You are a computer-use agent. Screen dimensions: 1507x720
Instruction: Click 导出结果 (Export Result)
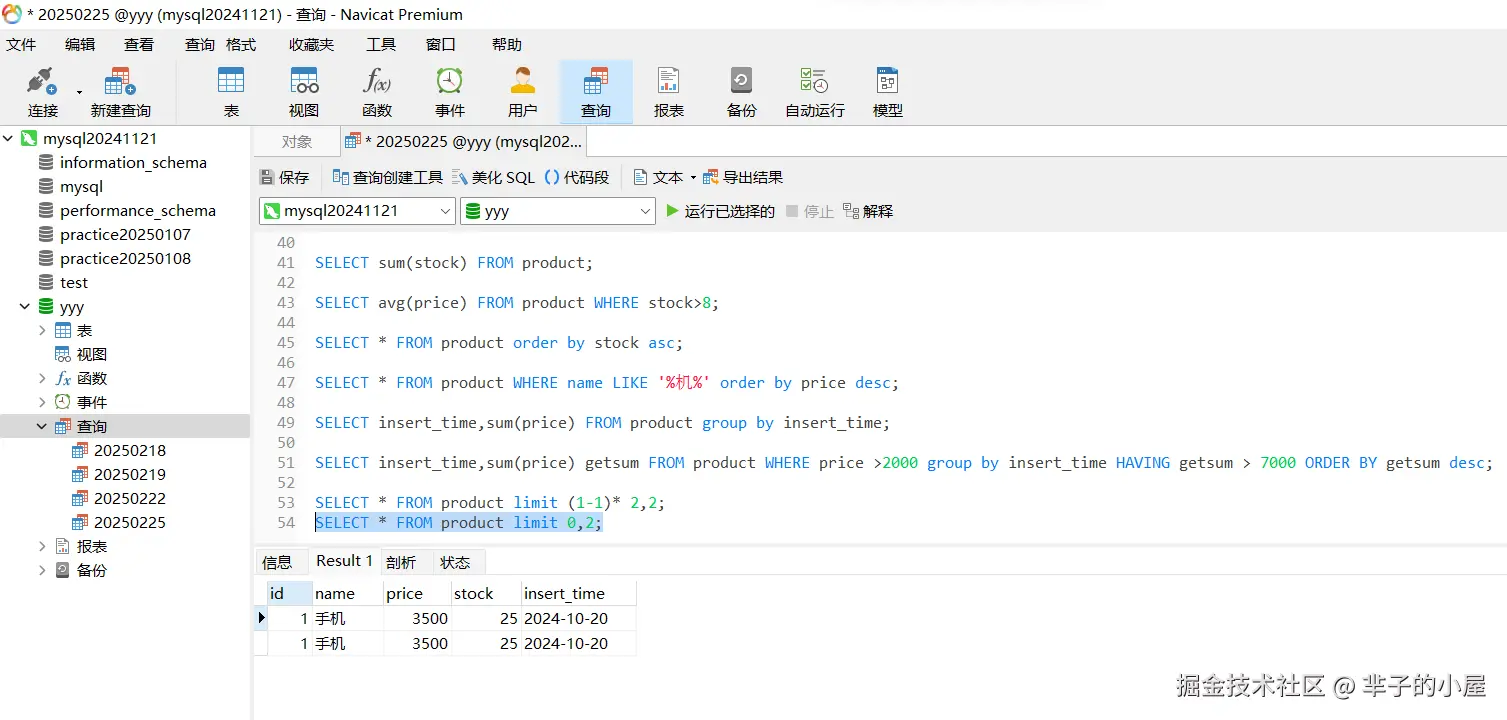(x=743, y=177)
